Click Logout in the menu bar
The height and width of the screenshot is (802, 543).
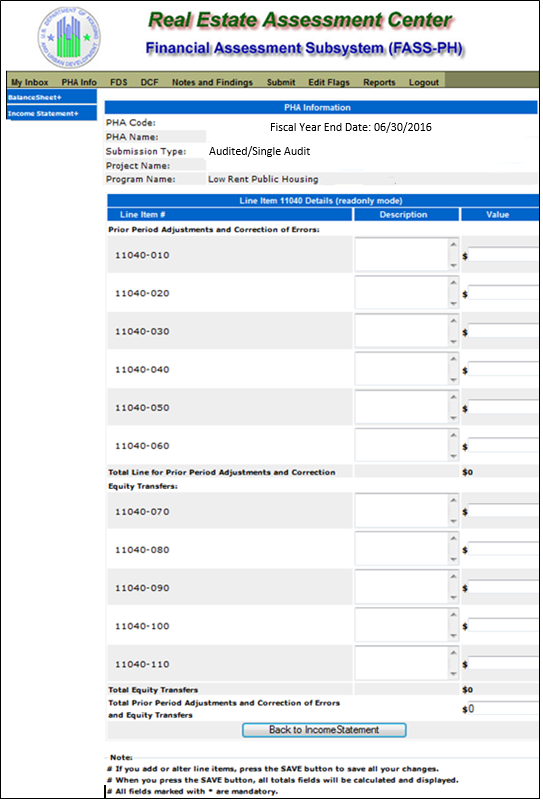[424, 82]
